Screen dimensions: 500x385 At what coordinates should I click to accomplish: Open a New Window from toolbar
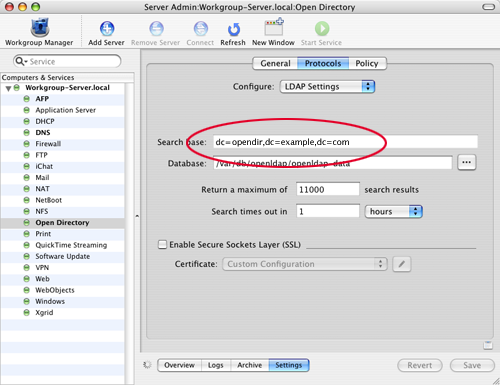pos(273,27)
